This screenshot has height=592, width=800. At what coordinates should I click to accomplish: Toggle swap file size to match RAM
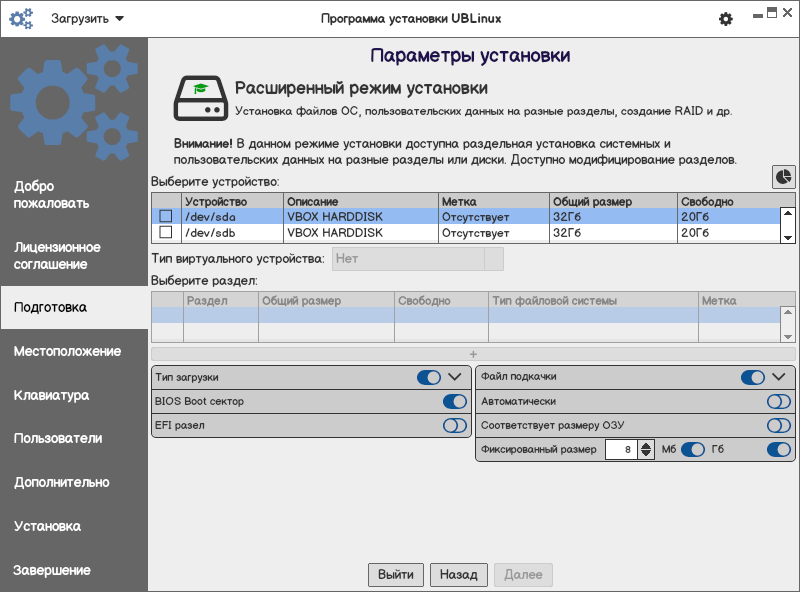pos(779,426)
